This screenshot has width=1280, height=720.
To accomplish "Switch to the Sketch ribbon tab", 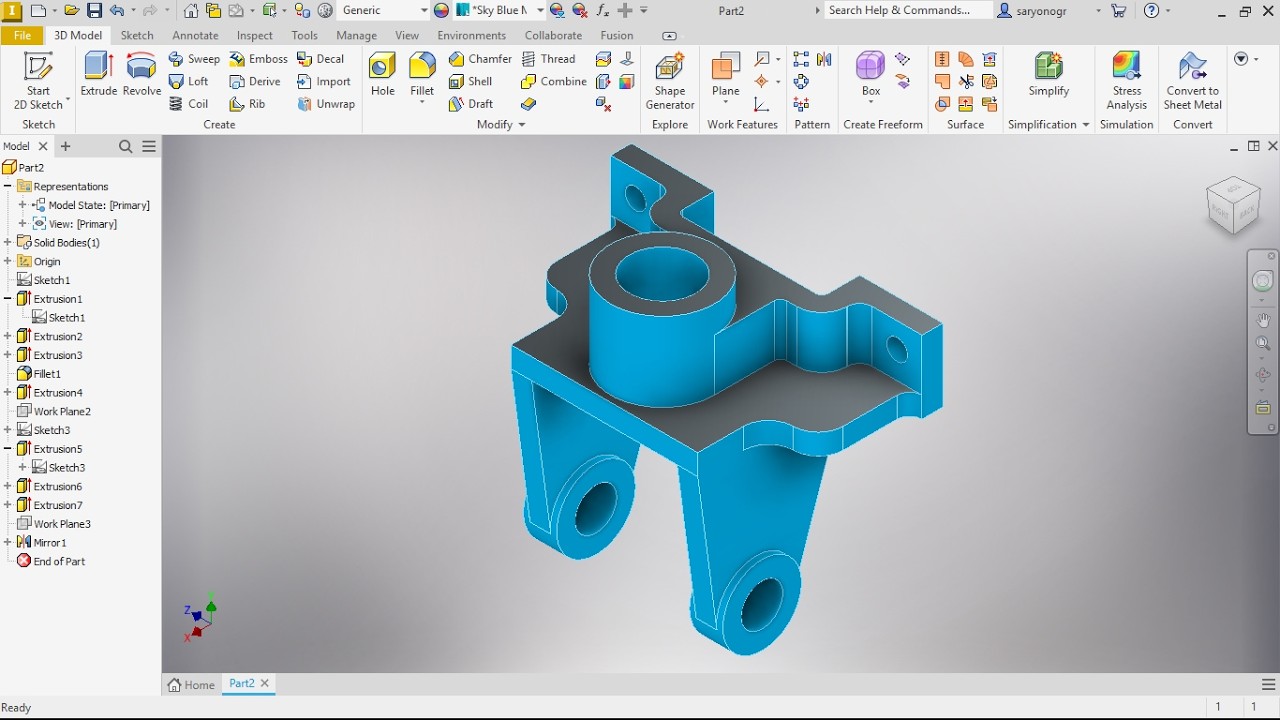I will (x=137, y=35).
